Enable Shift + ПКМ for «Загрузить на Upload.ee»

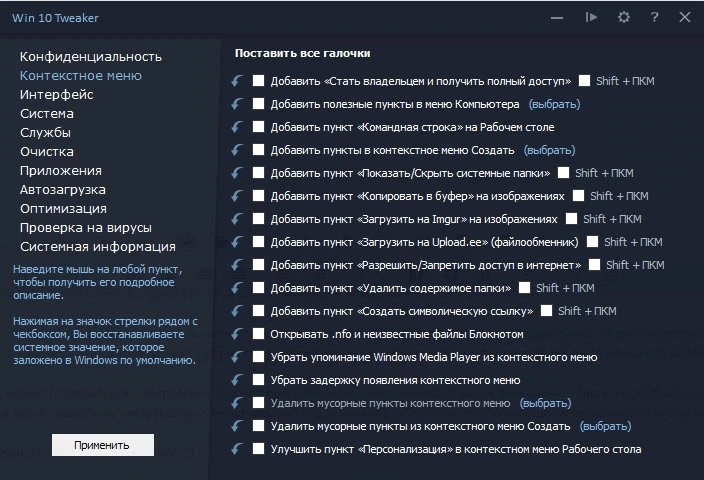coord(592,242)
